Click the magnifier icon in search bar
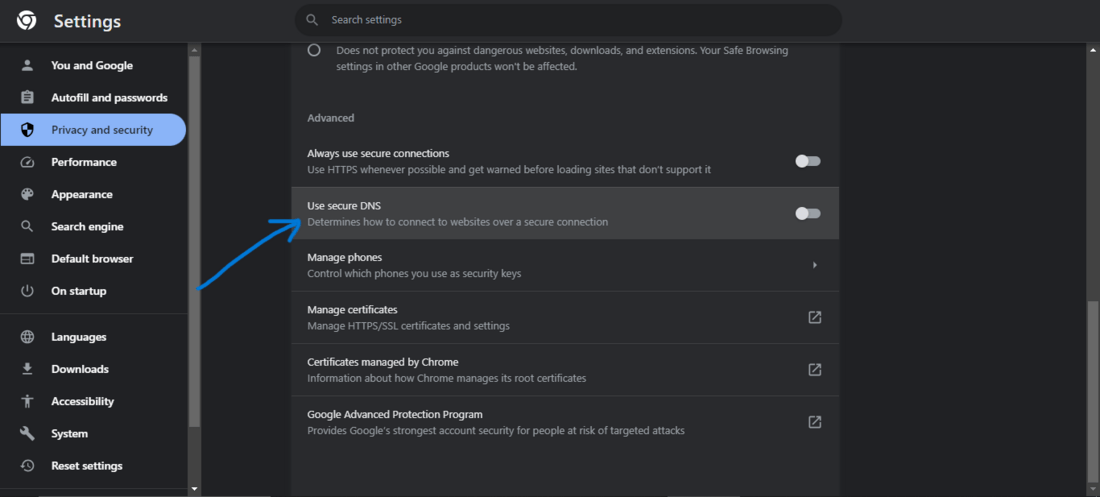The width and height of the screenshot is (1100, 497). tap(312, 20)
